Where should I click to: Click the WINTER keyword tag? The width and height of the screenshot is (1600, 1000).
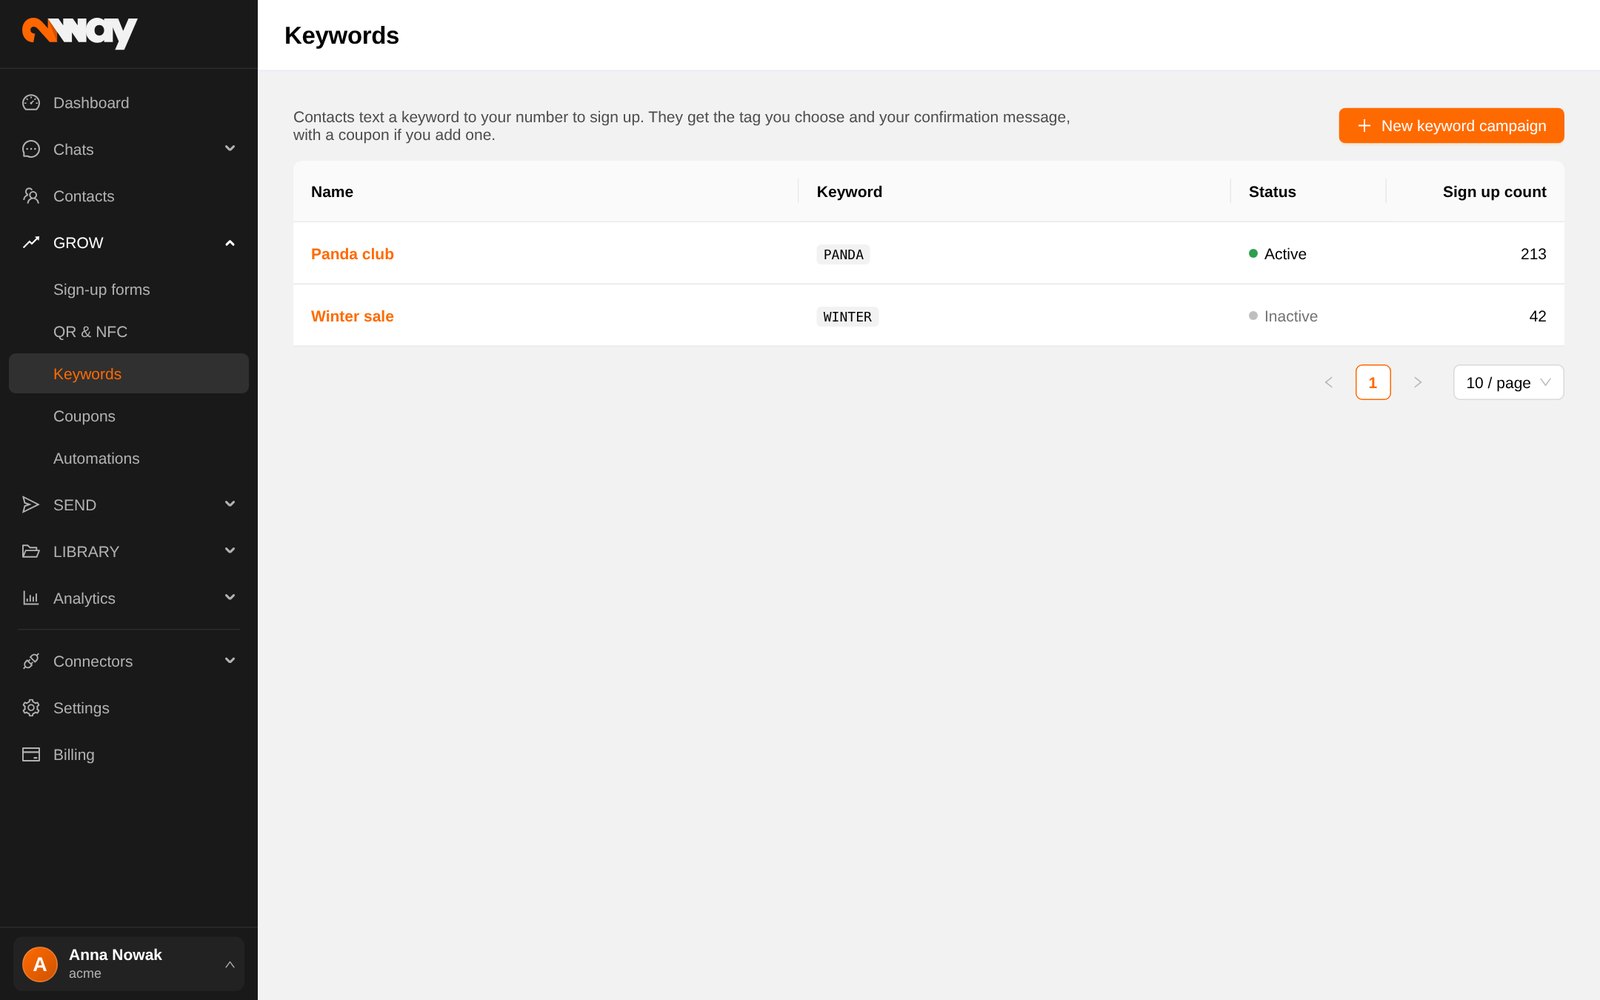847,317
